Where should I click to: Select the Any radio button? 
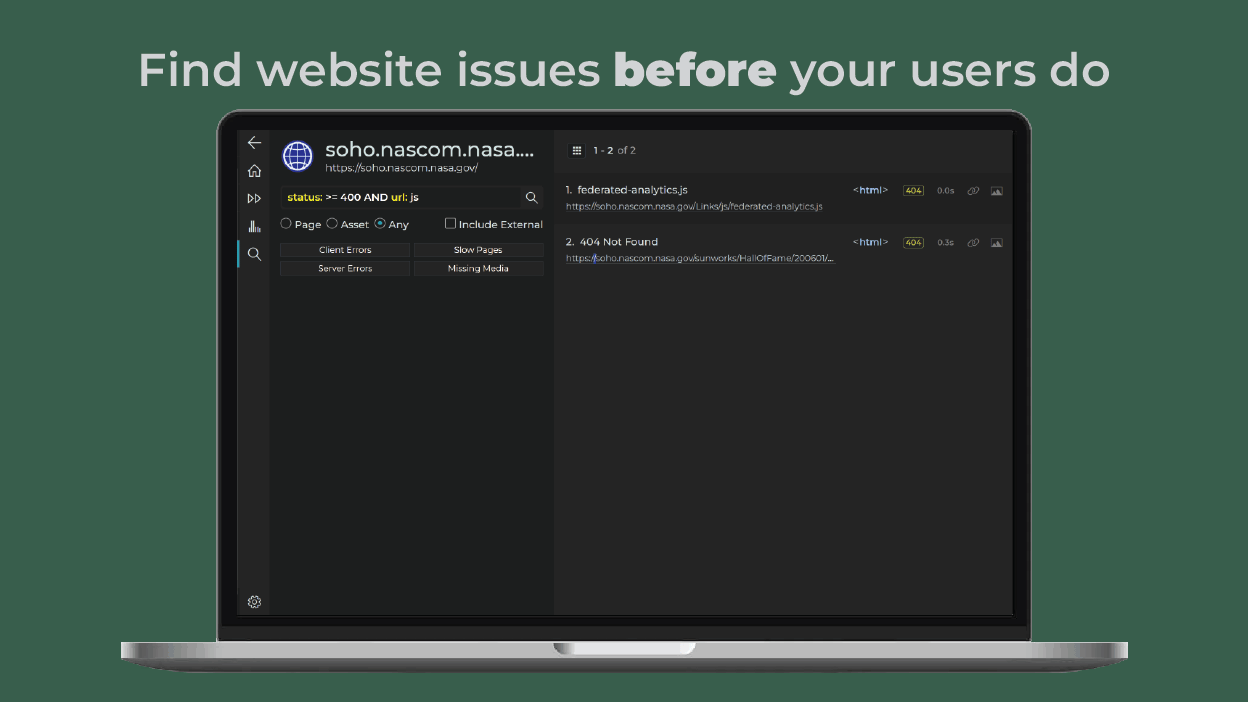click(380, 224)
